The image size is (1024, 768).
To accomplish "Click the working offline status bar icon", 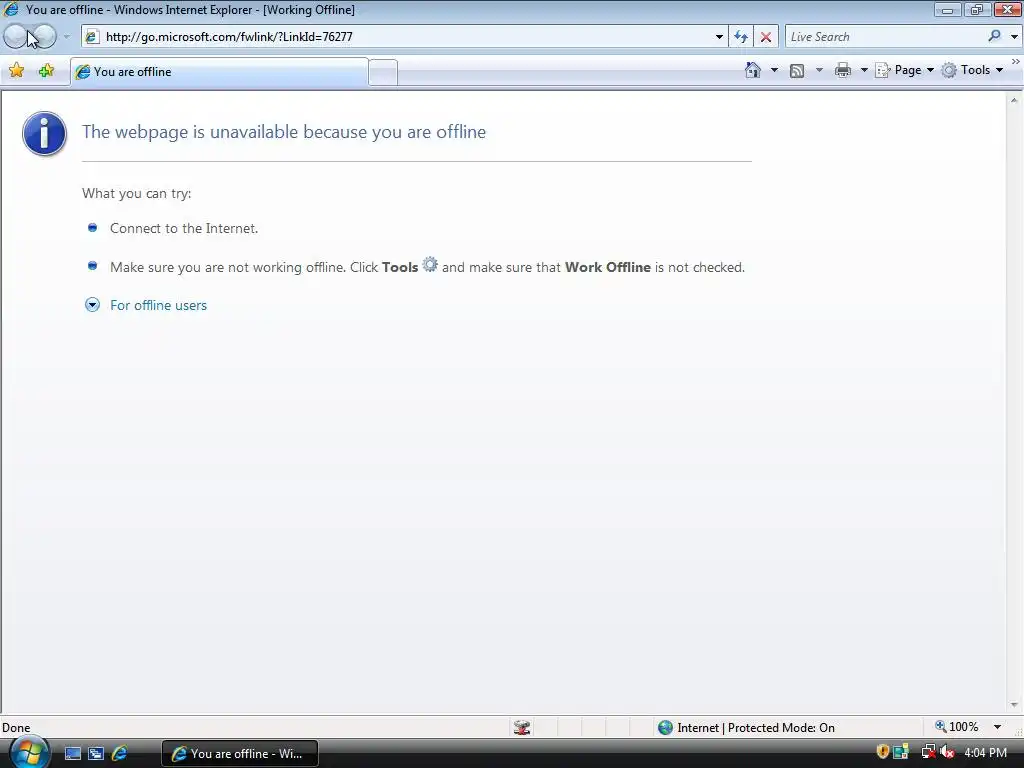I will pos(522,728).
